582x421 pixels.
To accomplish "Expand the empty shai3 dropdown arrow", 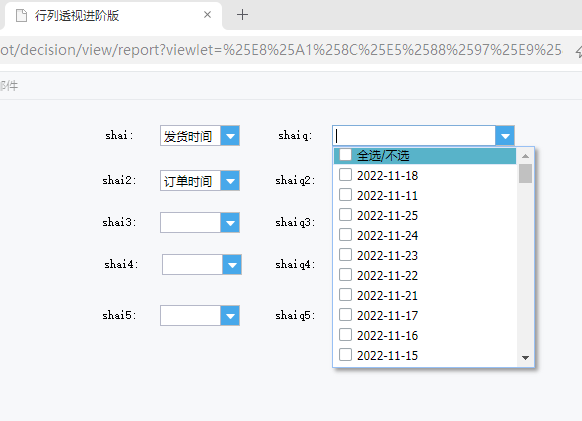I will 230,223.
